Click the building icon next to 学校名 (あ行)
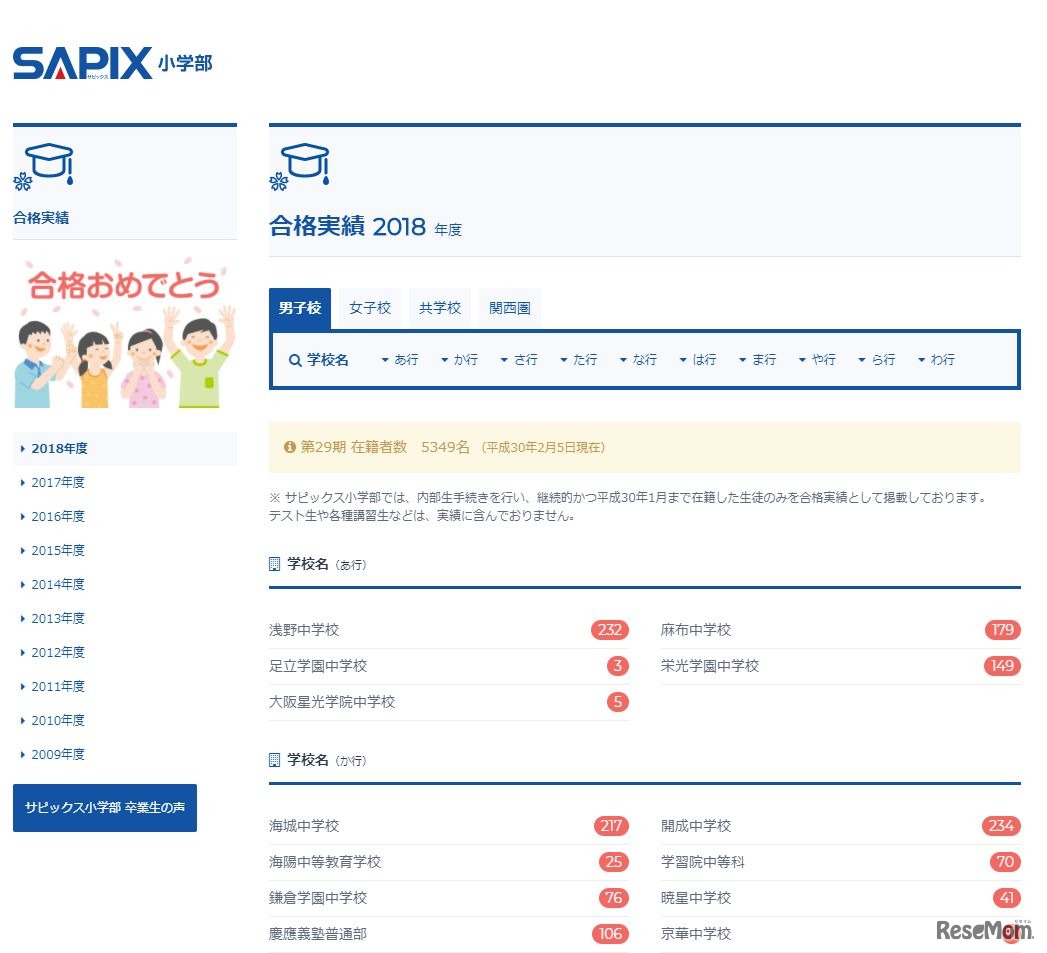 coord(274,563)
